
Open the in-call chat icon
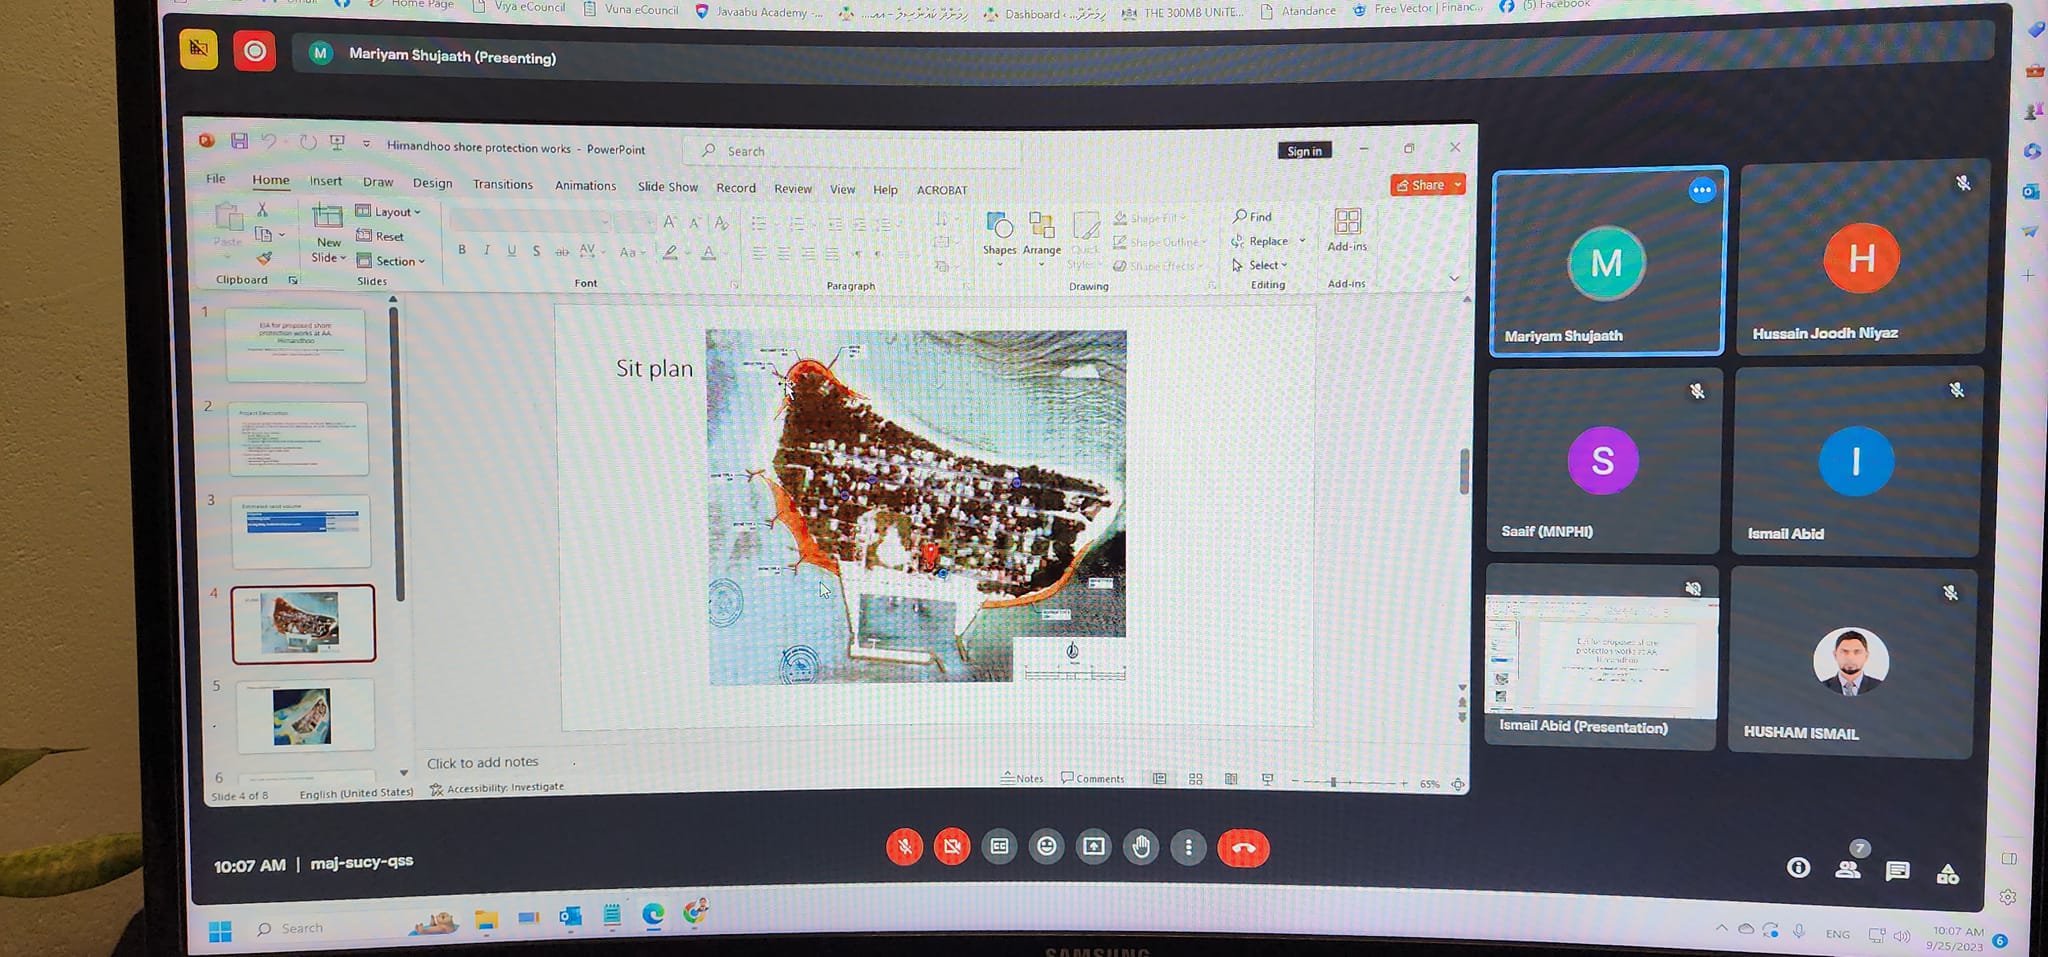pos(1897,871)
